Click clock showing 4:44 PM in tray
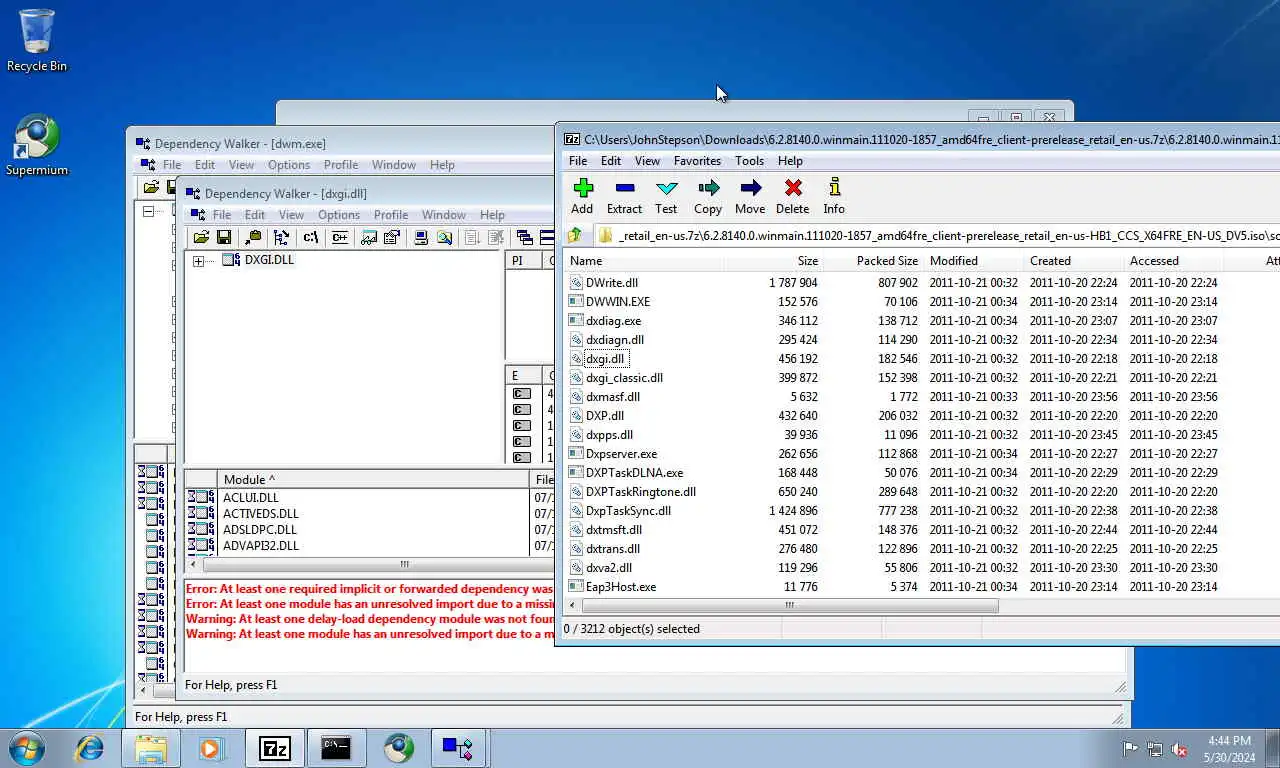The image size is (1280, 768). coord(1229,748)
